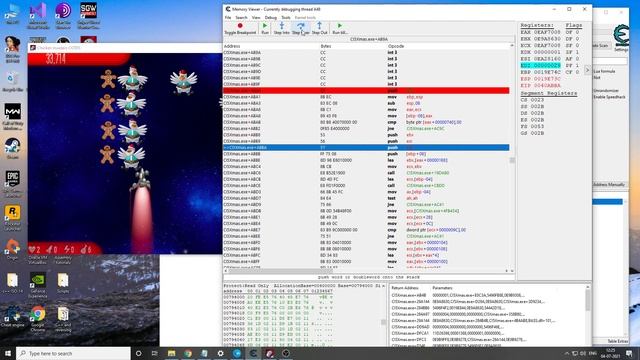
Task: Click the Run till toolbar button
Action: (x=340, y=29)
